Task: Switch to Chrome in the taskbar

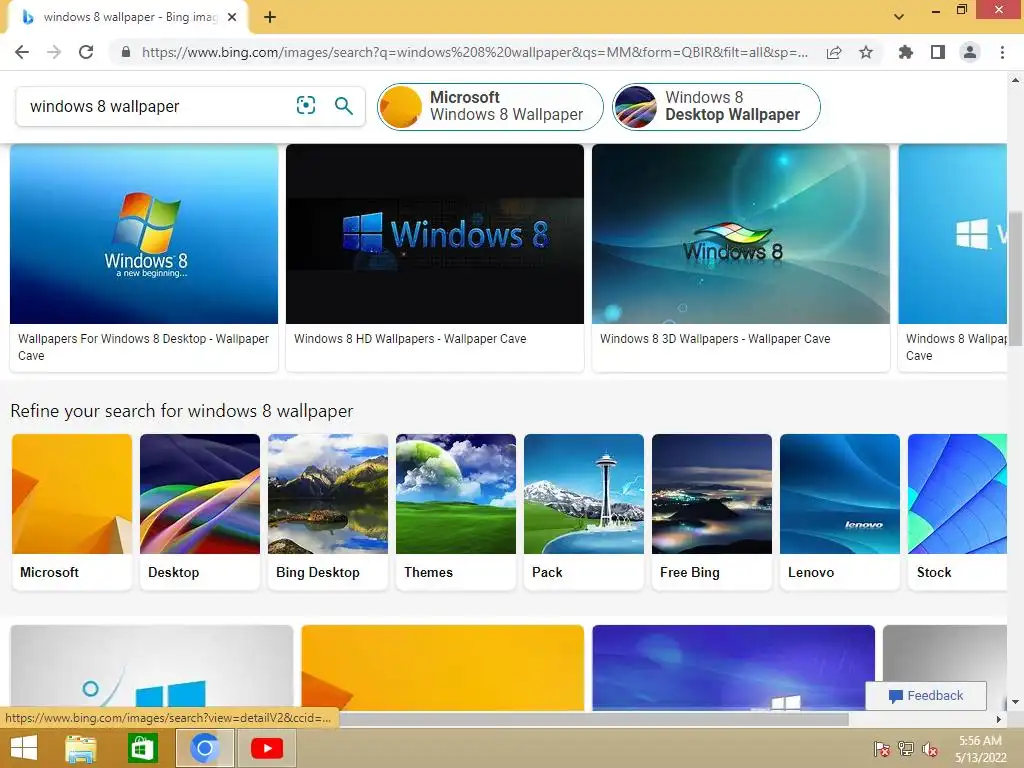Action: coord(205,748)
